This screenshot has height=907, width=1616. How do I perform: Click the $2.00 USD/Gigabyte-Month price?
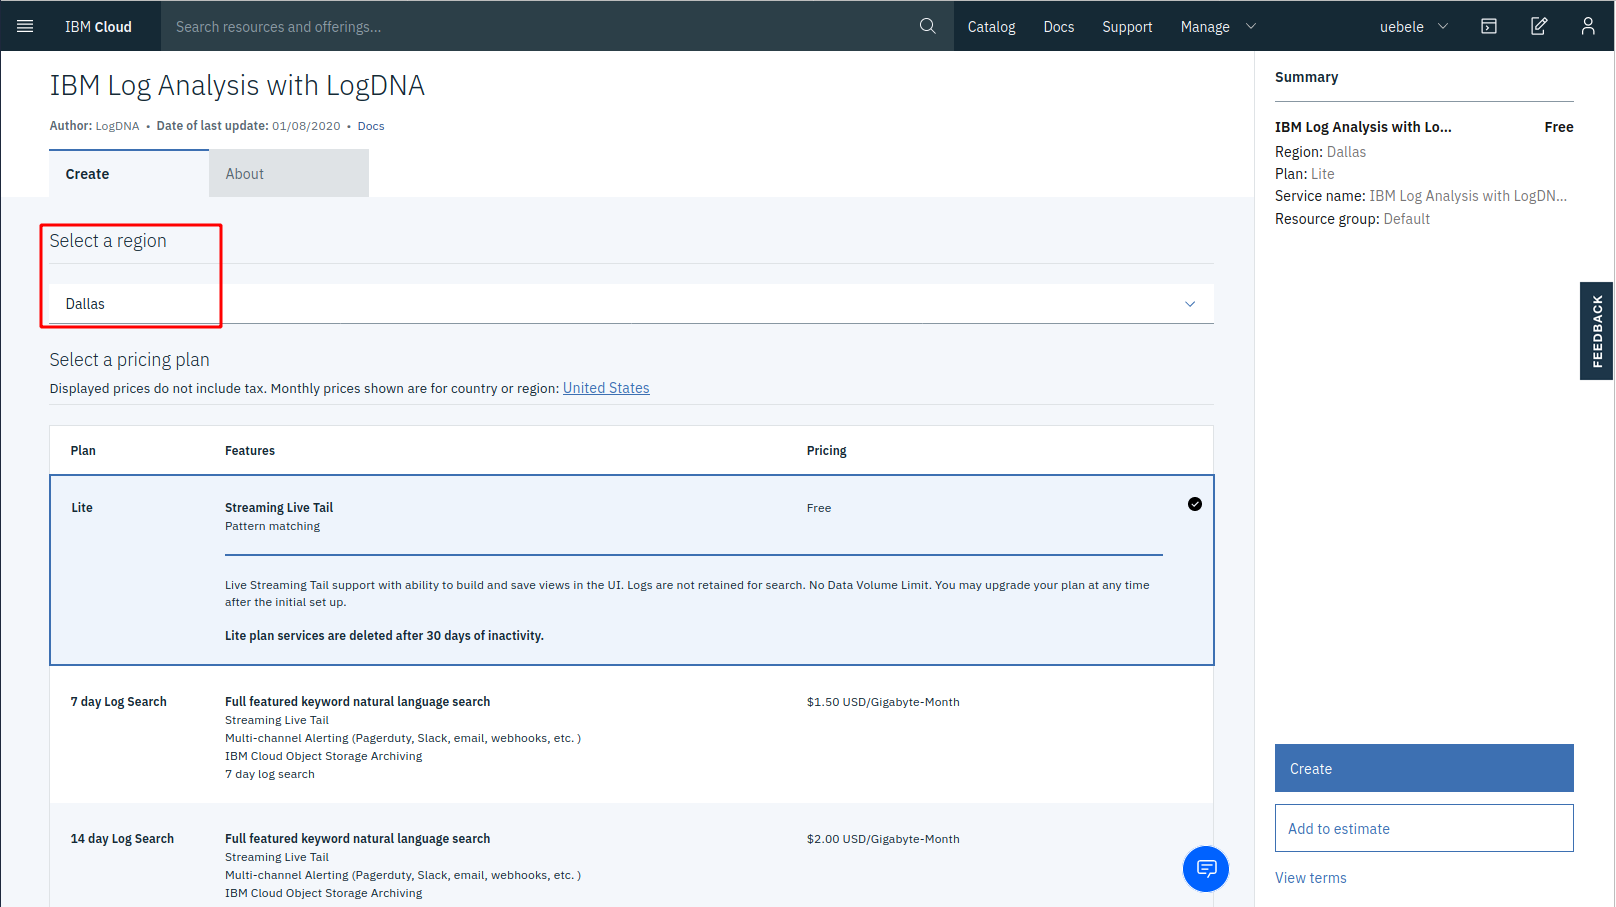[883, 839]
